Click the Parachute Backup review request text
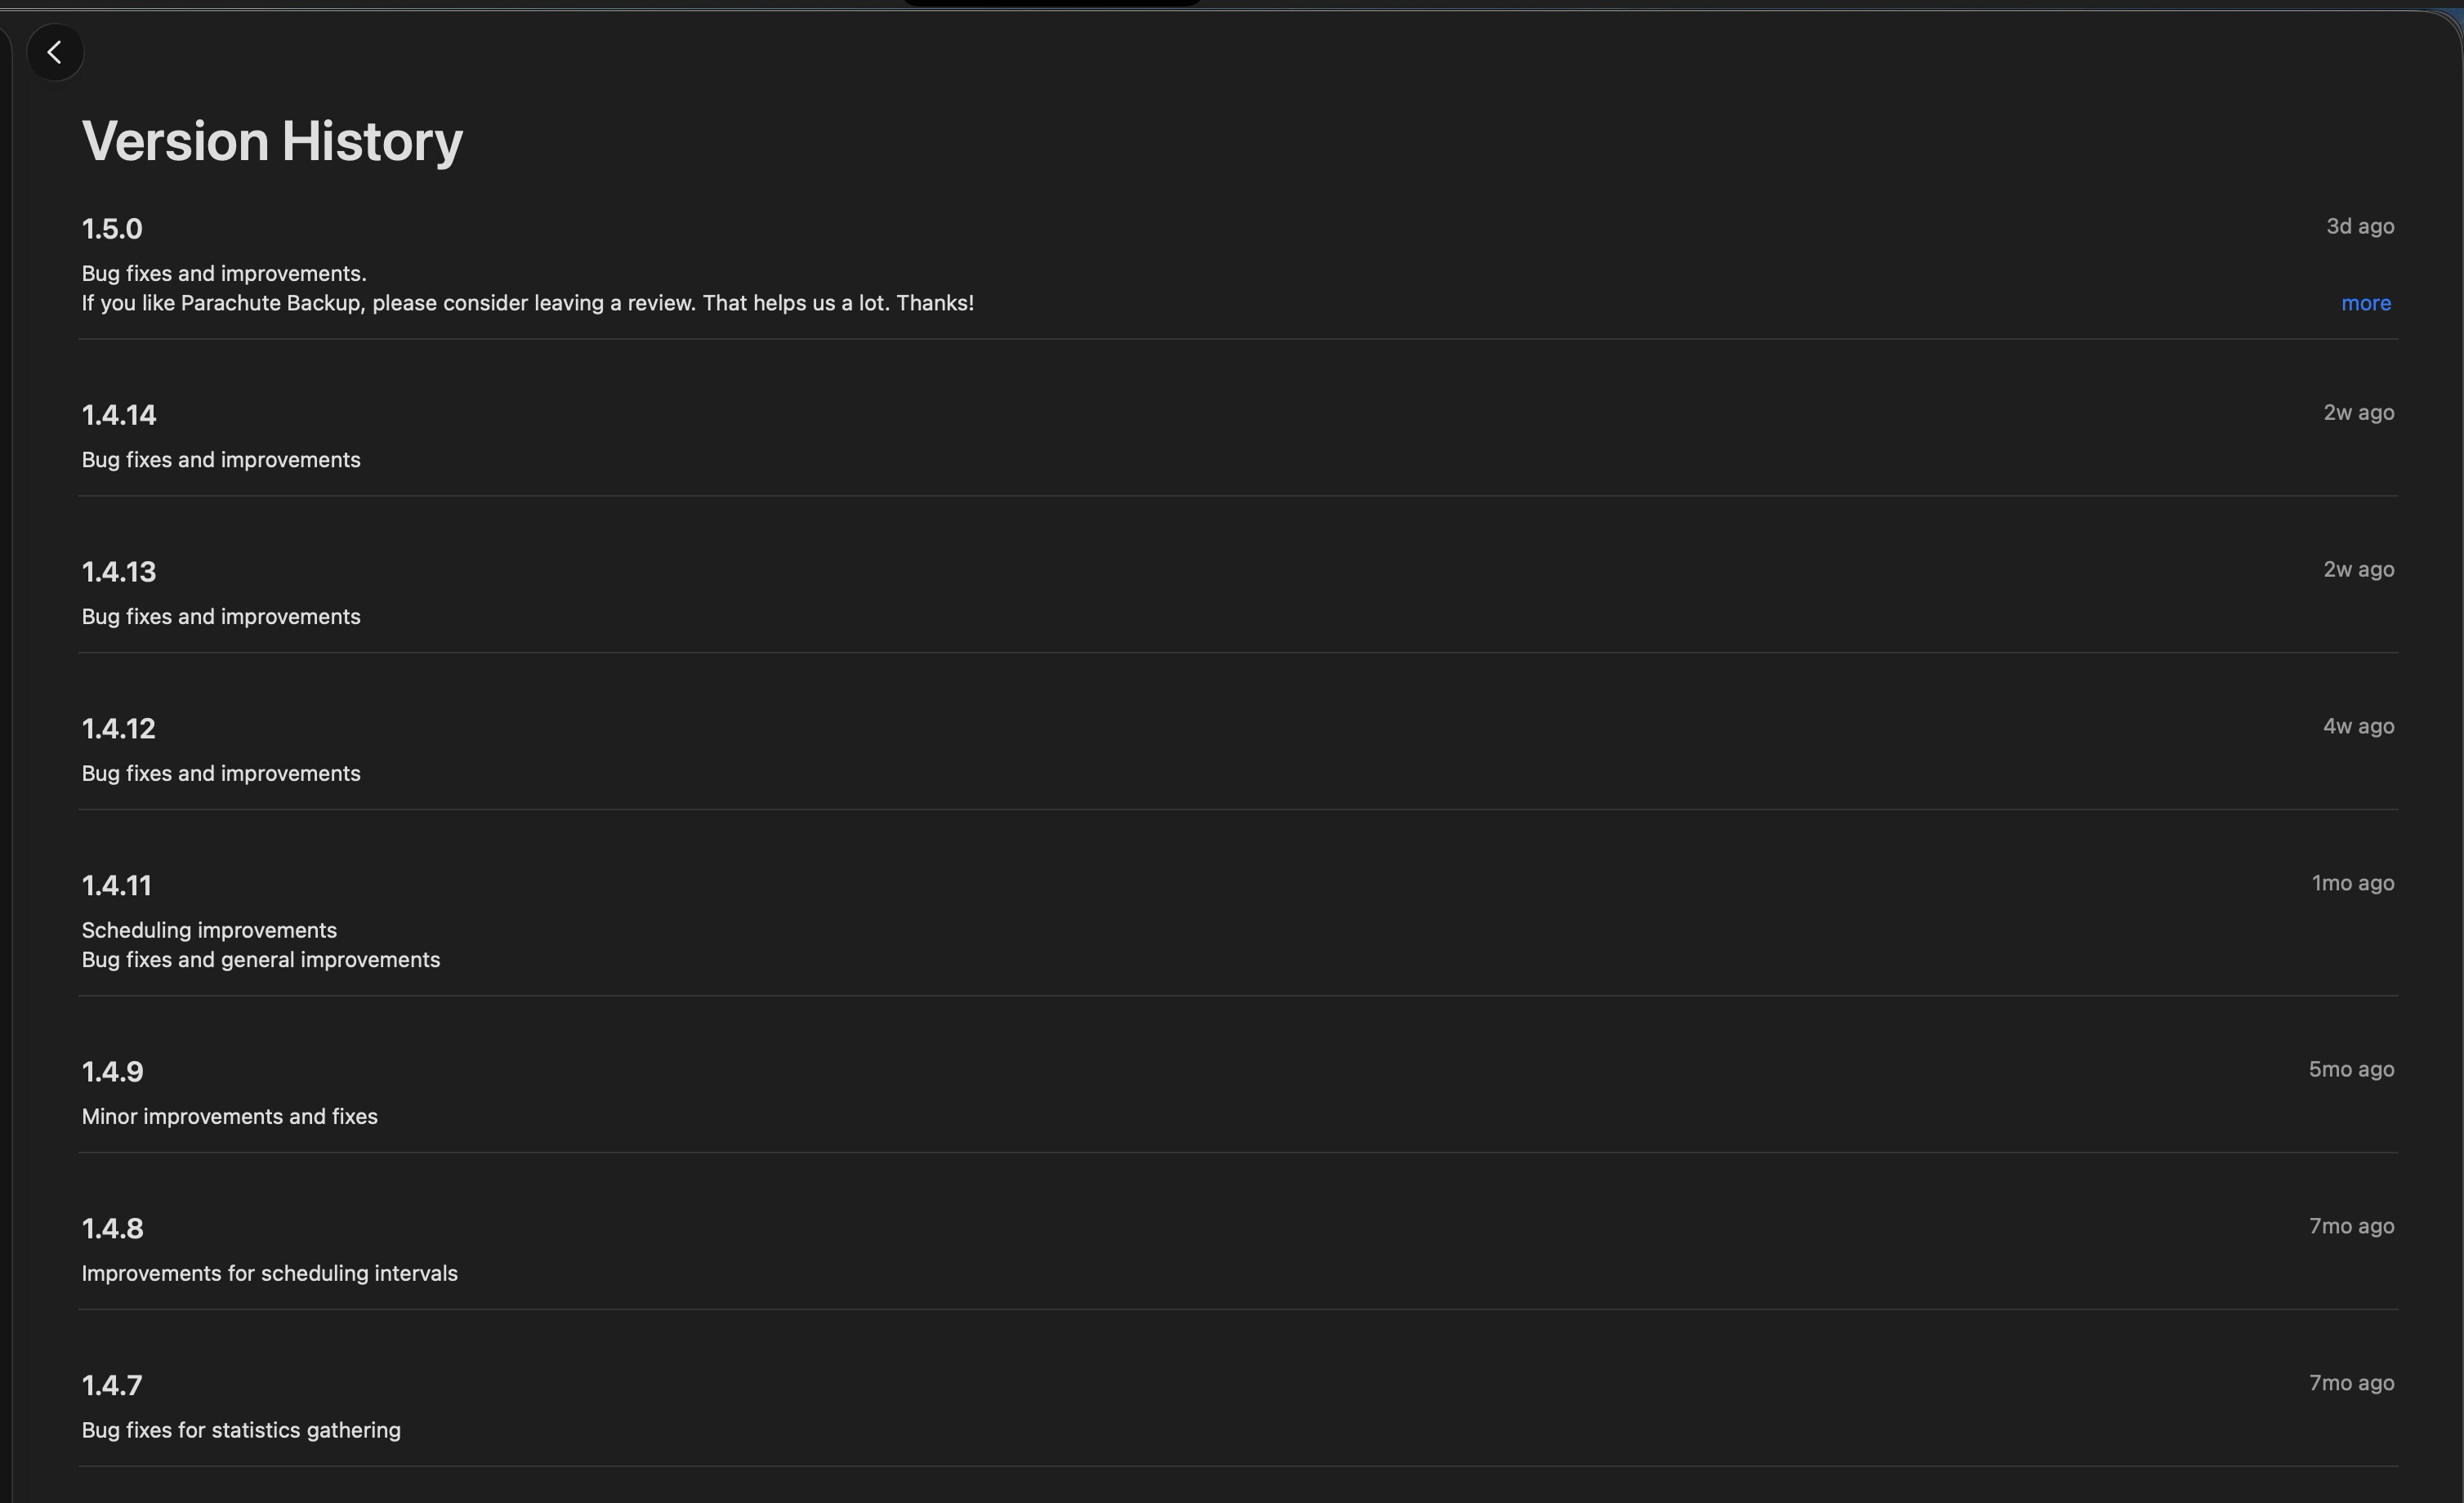Image resolution: width=2464 pixels, height=1503 pixels. pyautogui.click(x=527, y=303)
